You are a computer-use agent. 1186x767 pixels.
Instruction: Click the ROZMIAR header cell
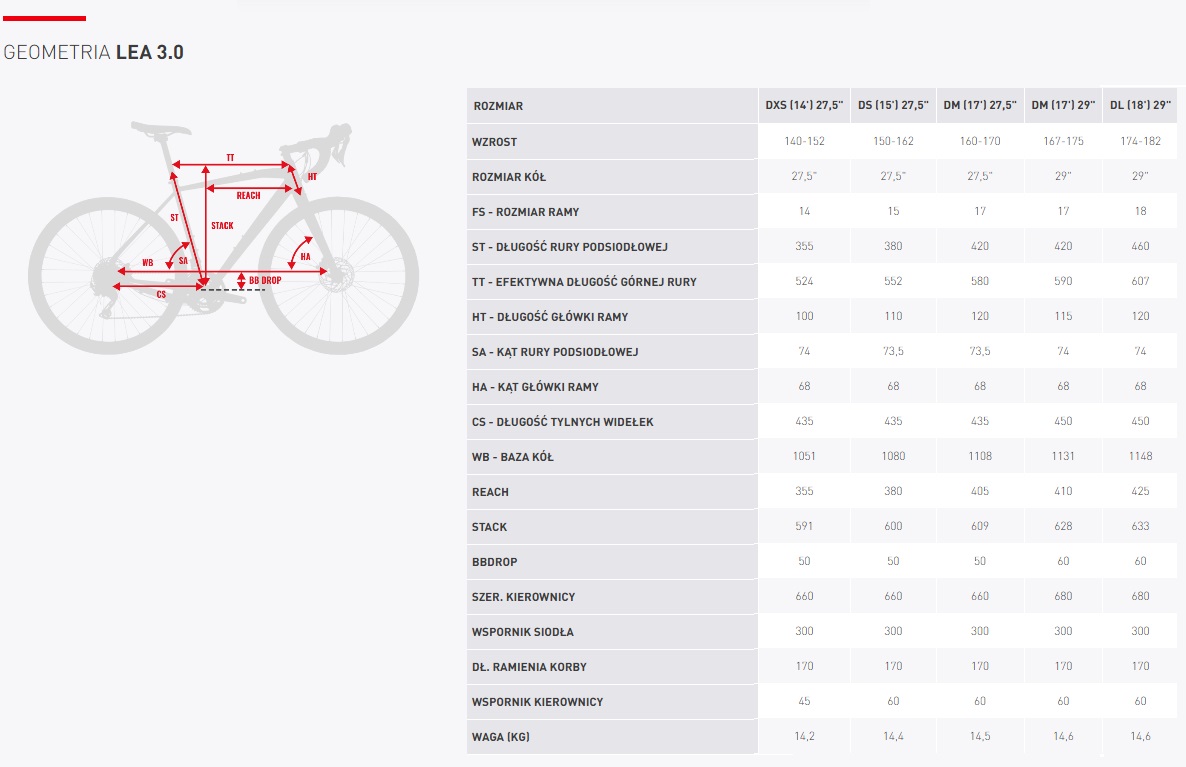(498, 106)
